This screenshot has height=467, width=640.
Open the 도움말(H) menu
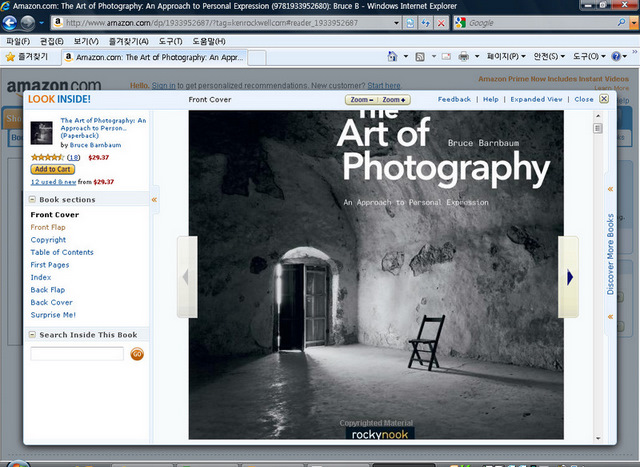(x=209, y=41)
